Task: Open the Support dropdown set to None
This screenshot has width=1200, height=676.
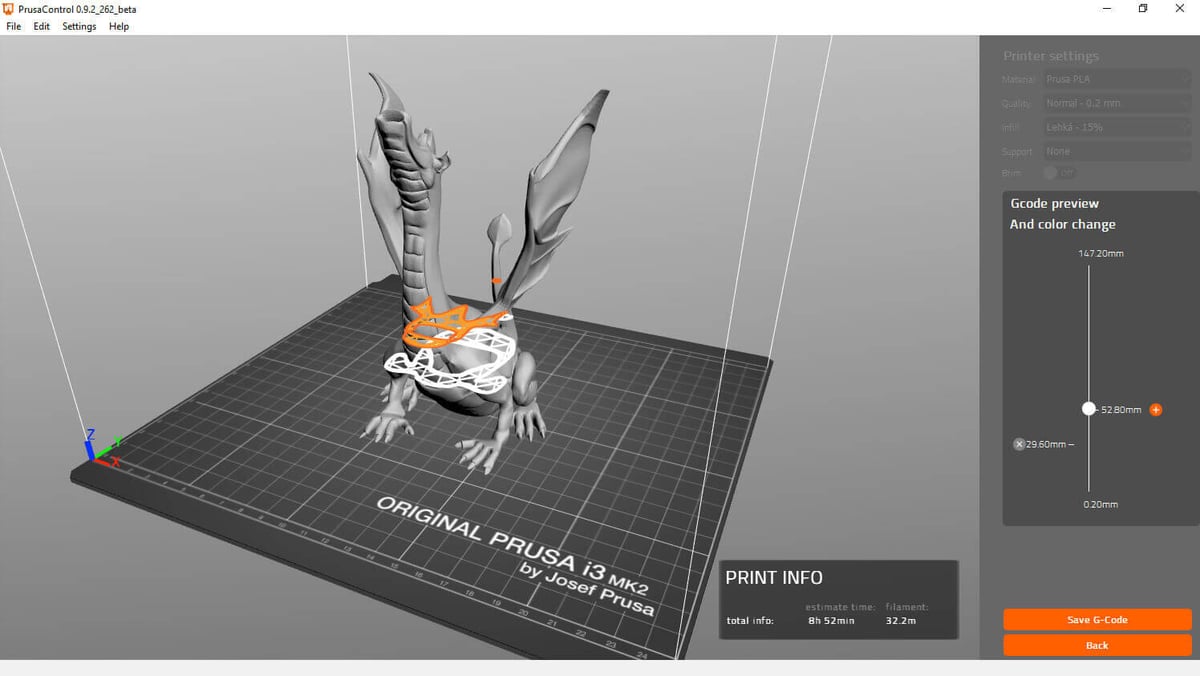Action: [x=1116, y=151]
